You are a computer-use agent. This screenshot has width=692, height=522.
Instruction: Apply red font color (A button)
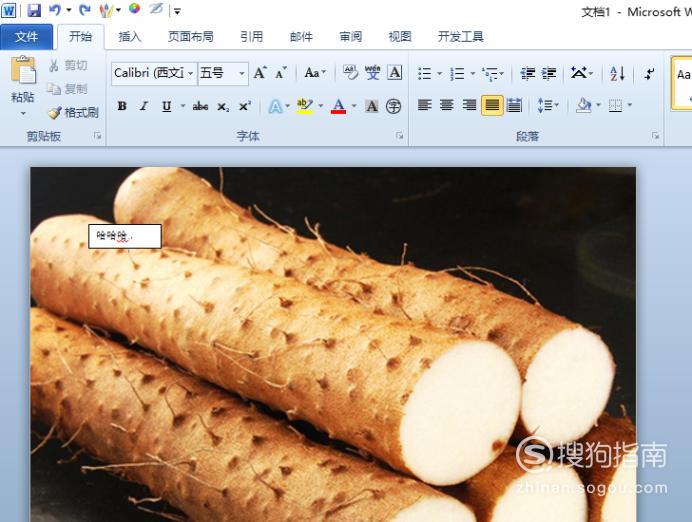(338, 106)
